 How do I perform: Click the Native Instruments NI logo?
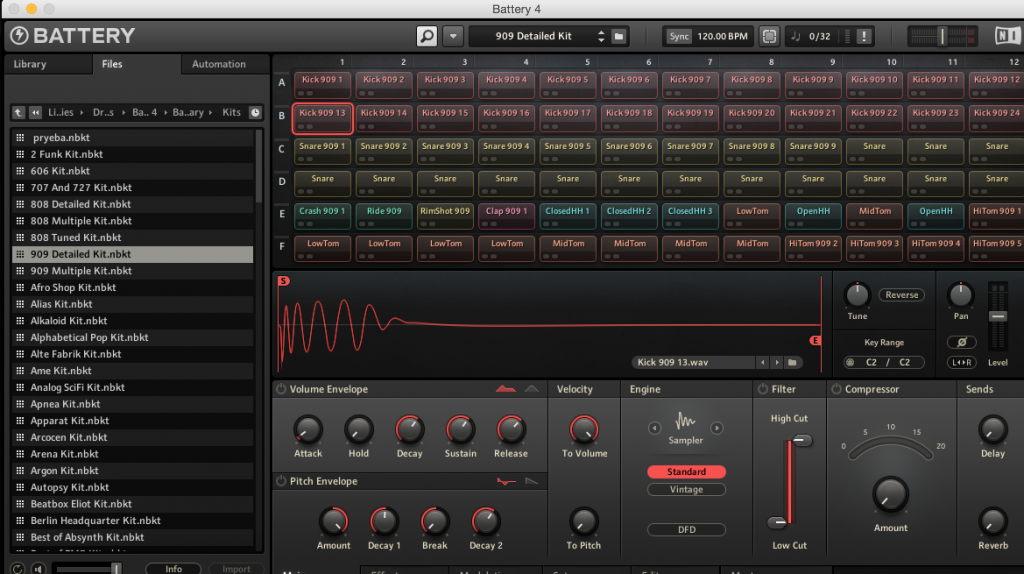click(1007, 36)
